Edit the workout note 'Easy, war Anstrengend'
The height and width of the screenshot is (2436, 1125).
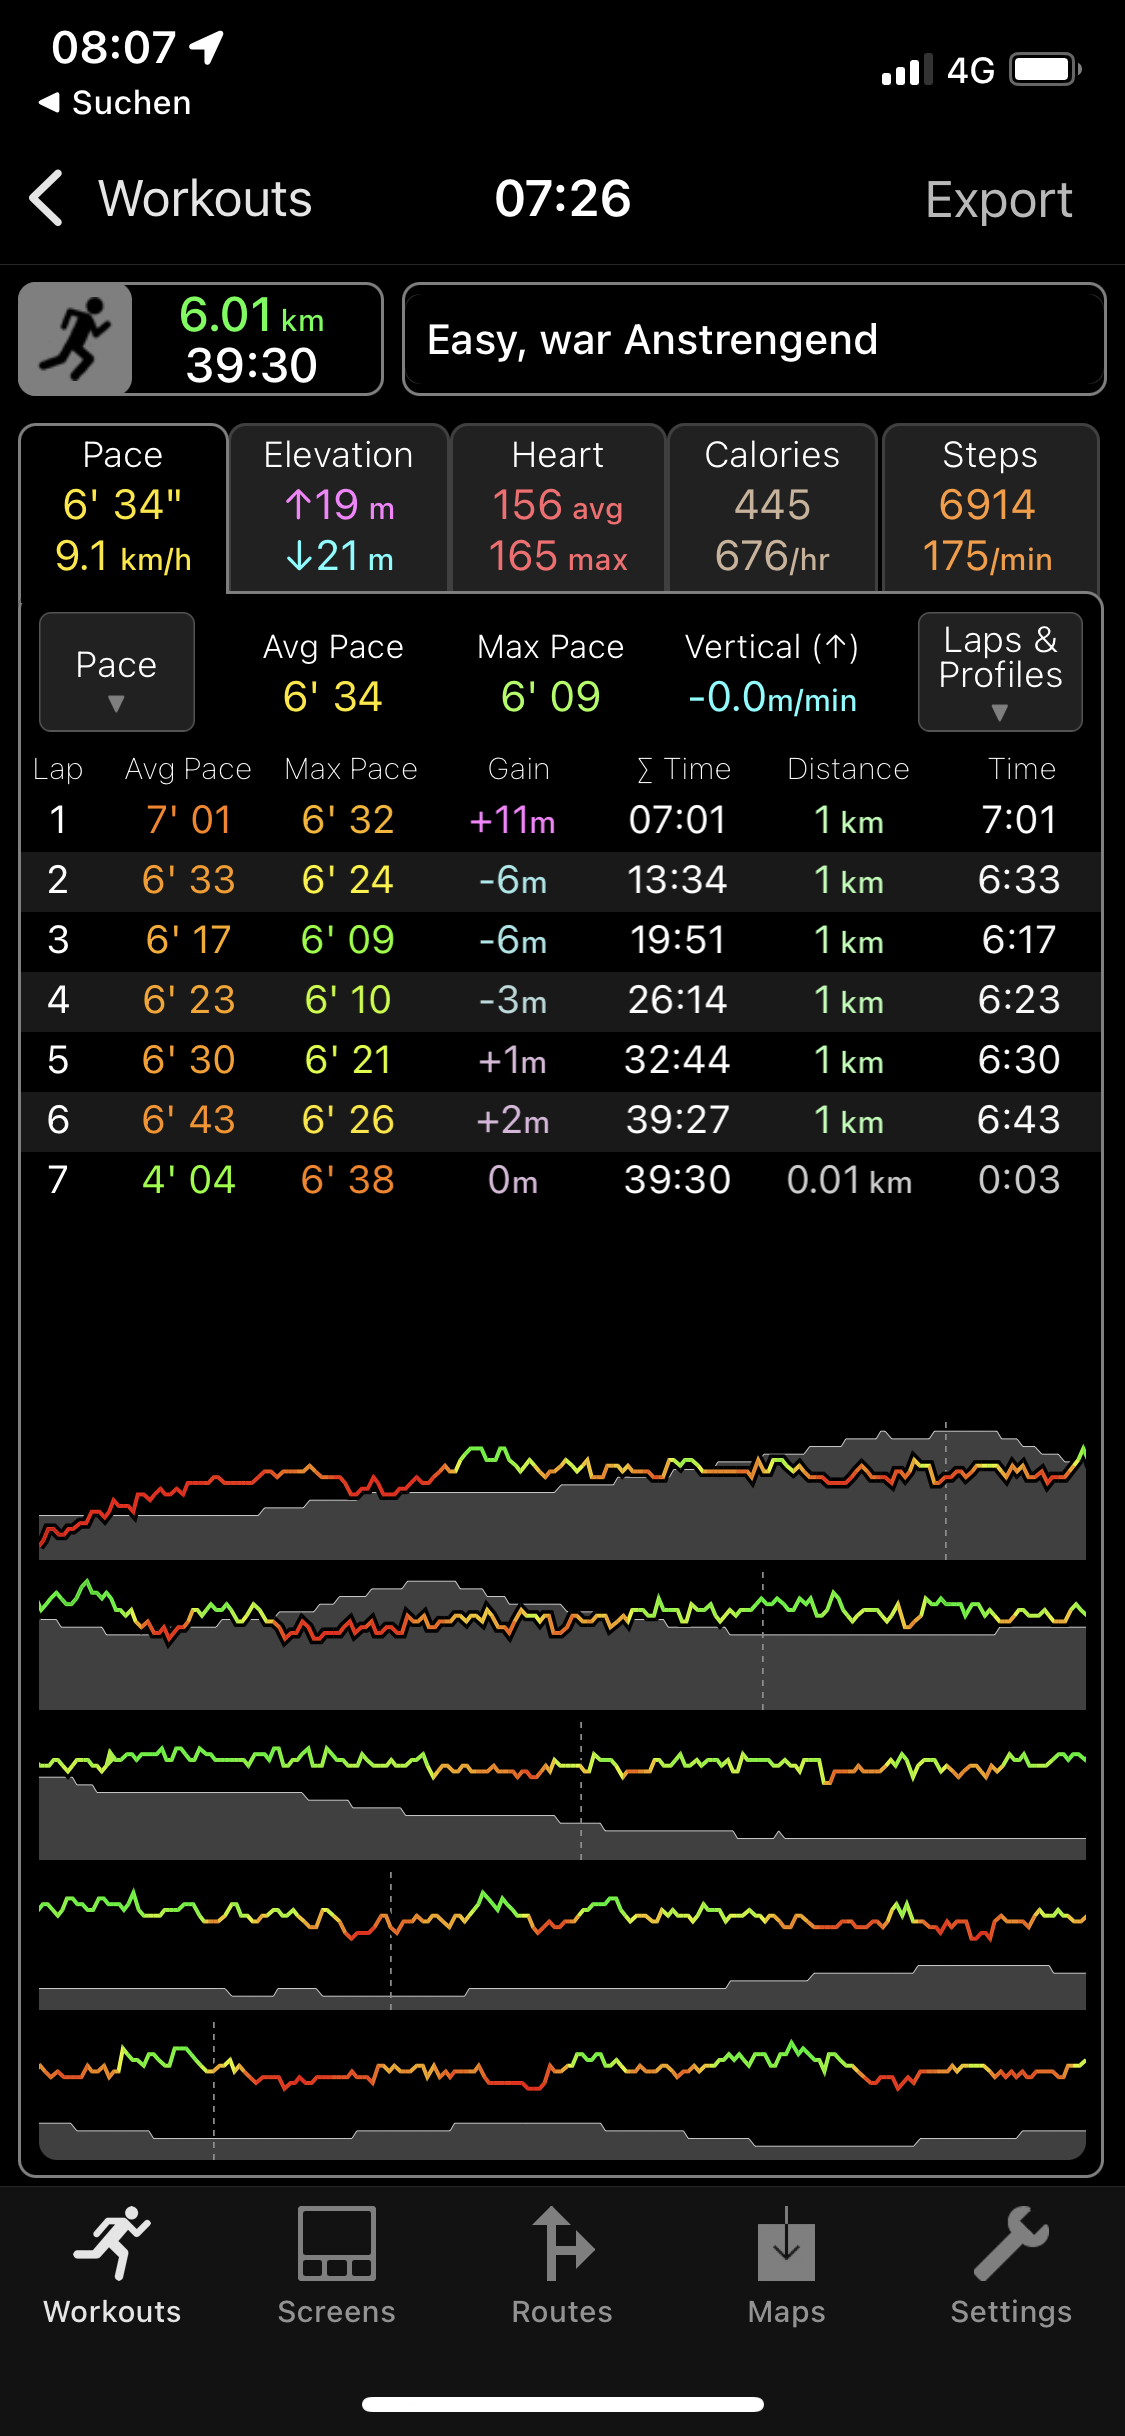coord(753,340)
